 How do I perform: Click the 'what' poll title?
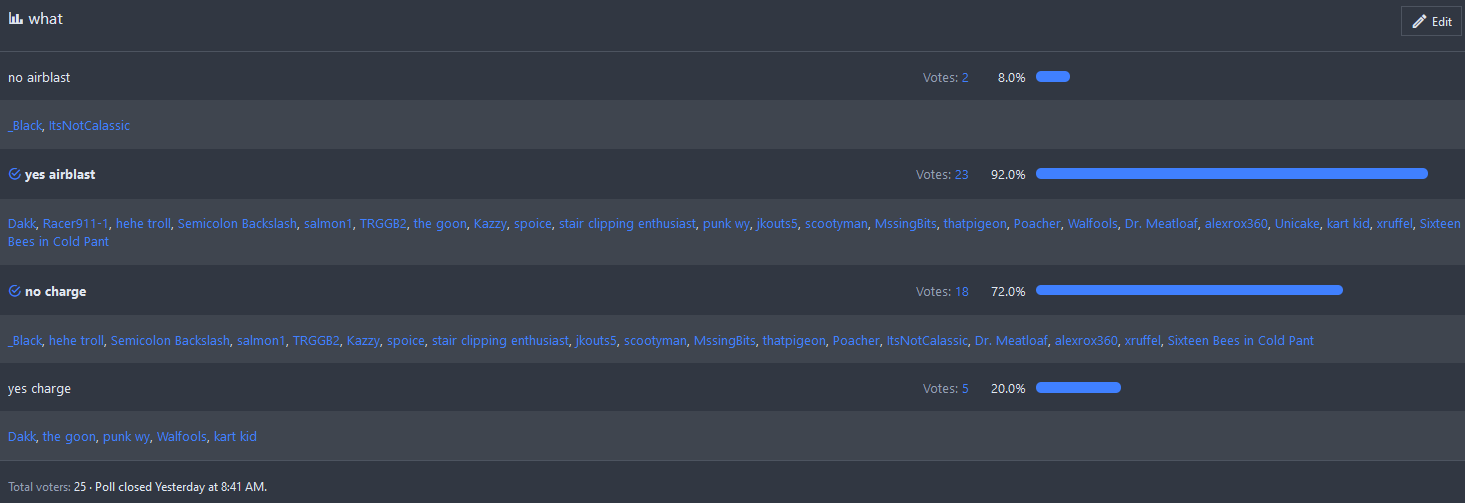(x=45, y=19)
